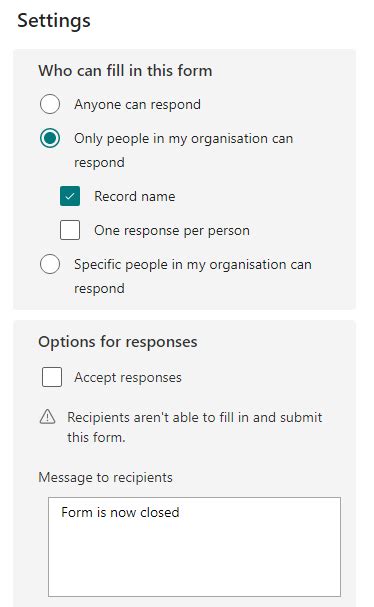This screenshot has width=374, height=607.
Task: Click the Message to recipients label
Action: [105, 477]
